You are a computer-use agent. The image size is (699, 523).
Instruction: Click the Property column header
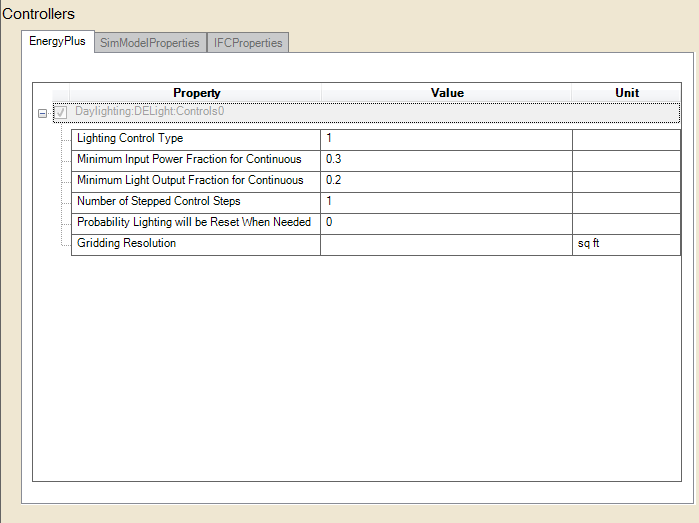pos(196,93)
